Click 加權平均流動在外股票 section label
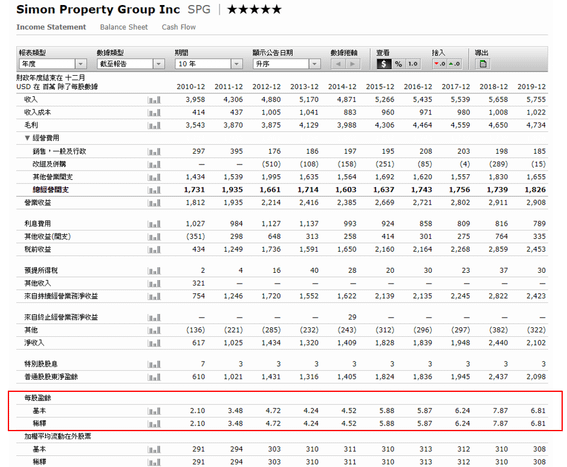This screenshot has height=467, width=567. pos(57,437)
